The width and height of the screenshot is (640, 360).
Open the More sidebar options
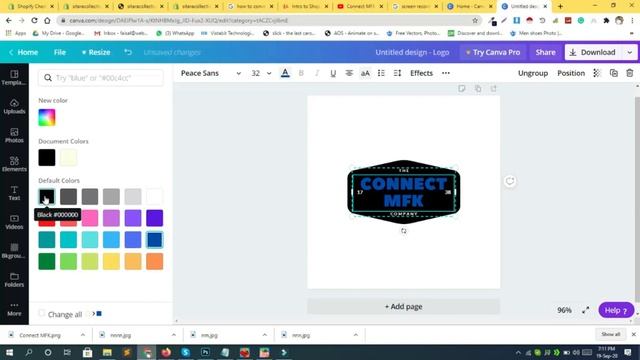click(x=14, y=309)
